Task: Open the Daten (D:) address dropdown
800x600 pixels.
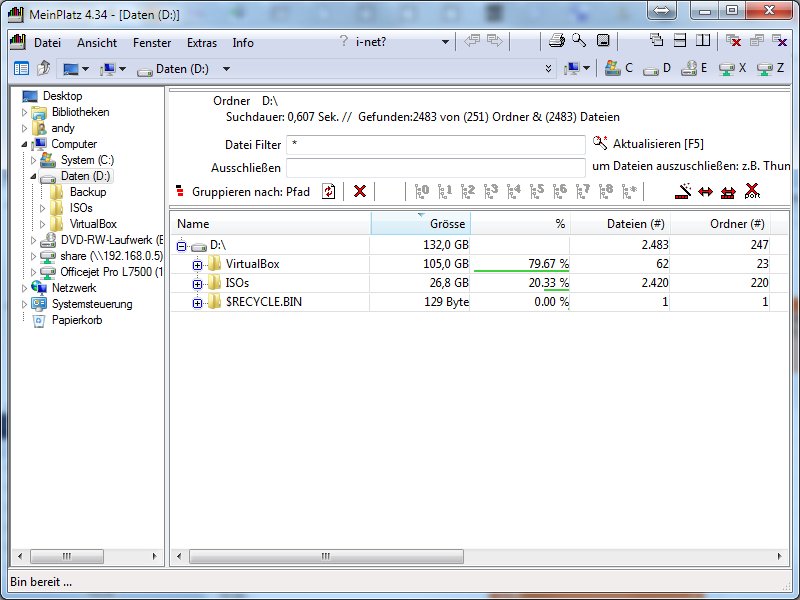Action: click(x=226, y=69)
